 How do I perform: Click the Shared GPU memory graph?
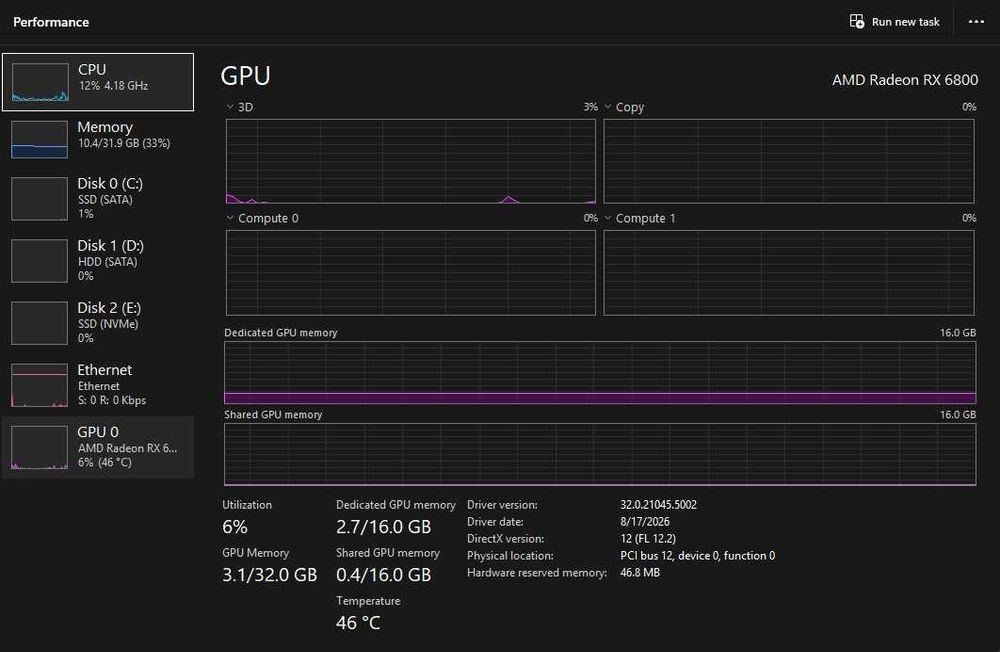point(600,454)
